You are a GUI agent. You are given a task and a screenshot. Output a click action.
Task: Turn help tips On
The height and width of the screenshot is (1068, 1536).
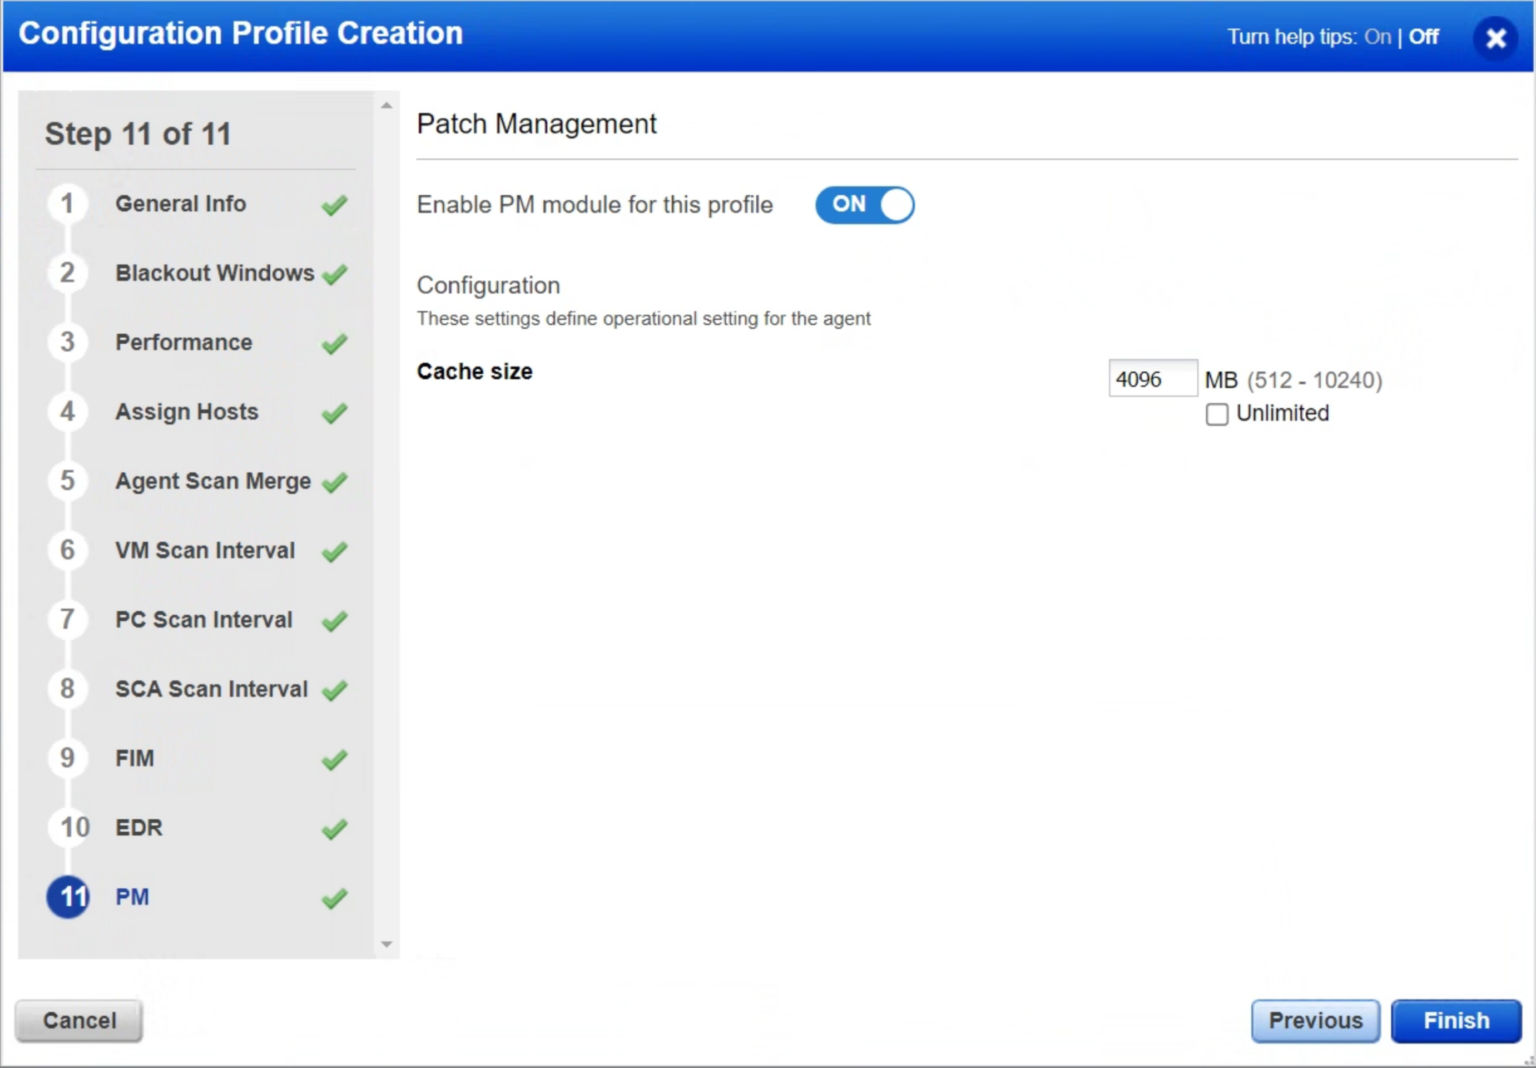pyautogui.click(x=1376, y=36)
